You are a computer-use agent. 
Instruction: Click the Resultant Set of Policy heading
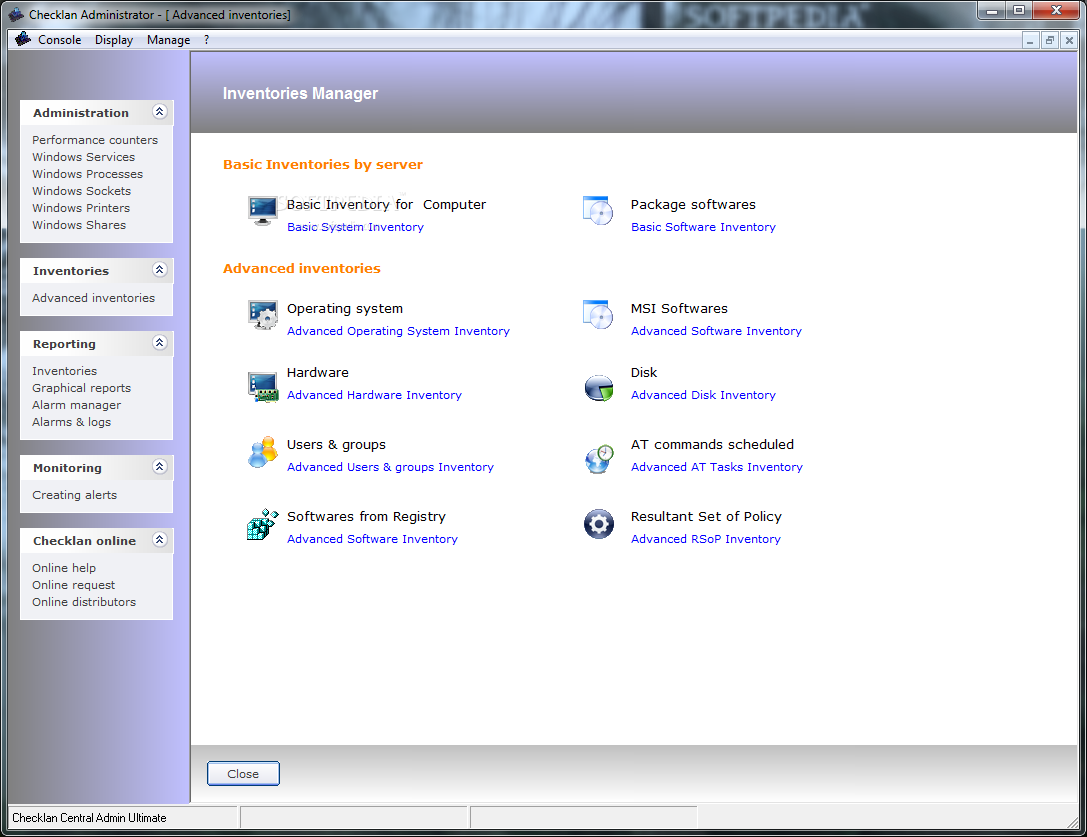(x=706, y=517)
